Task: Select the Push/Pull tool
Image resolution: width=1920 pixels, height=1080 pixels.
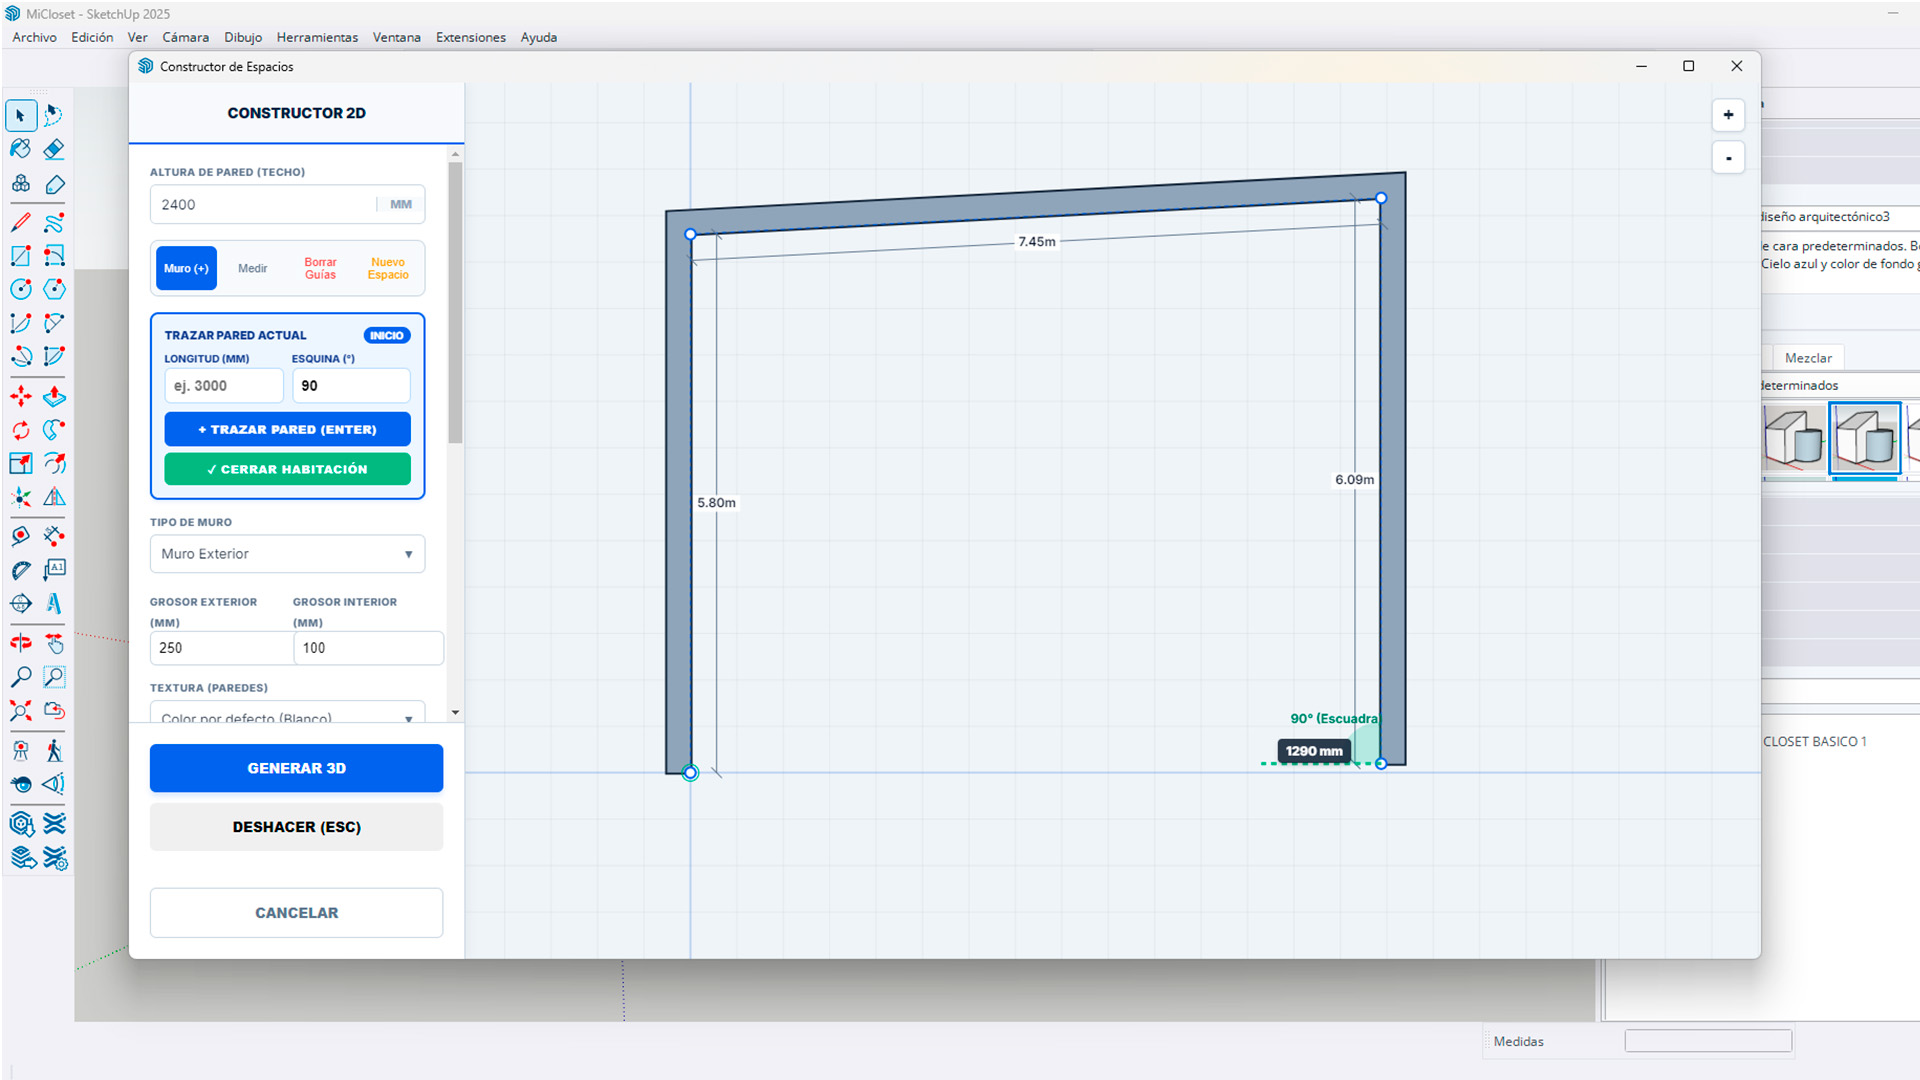Action: [x=54, y=396]
